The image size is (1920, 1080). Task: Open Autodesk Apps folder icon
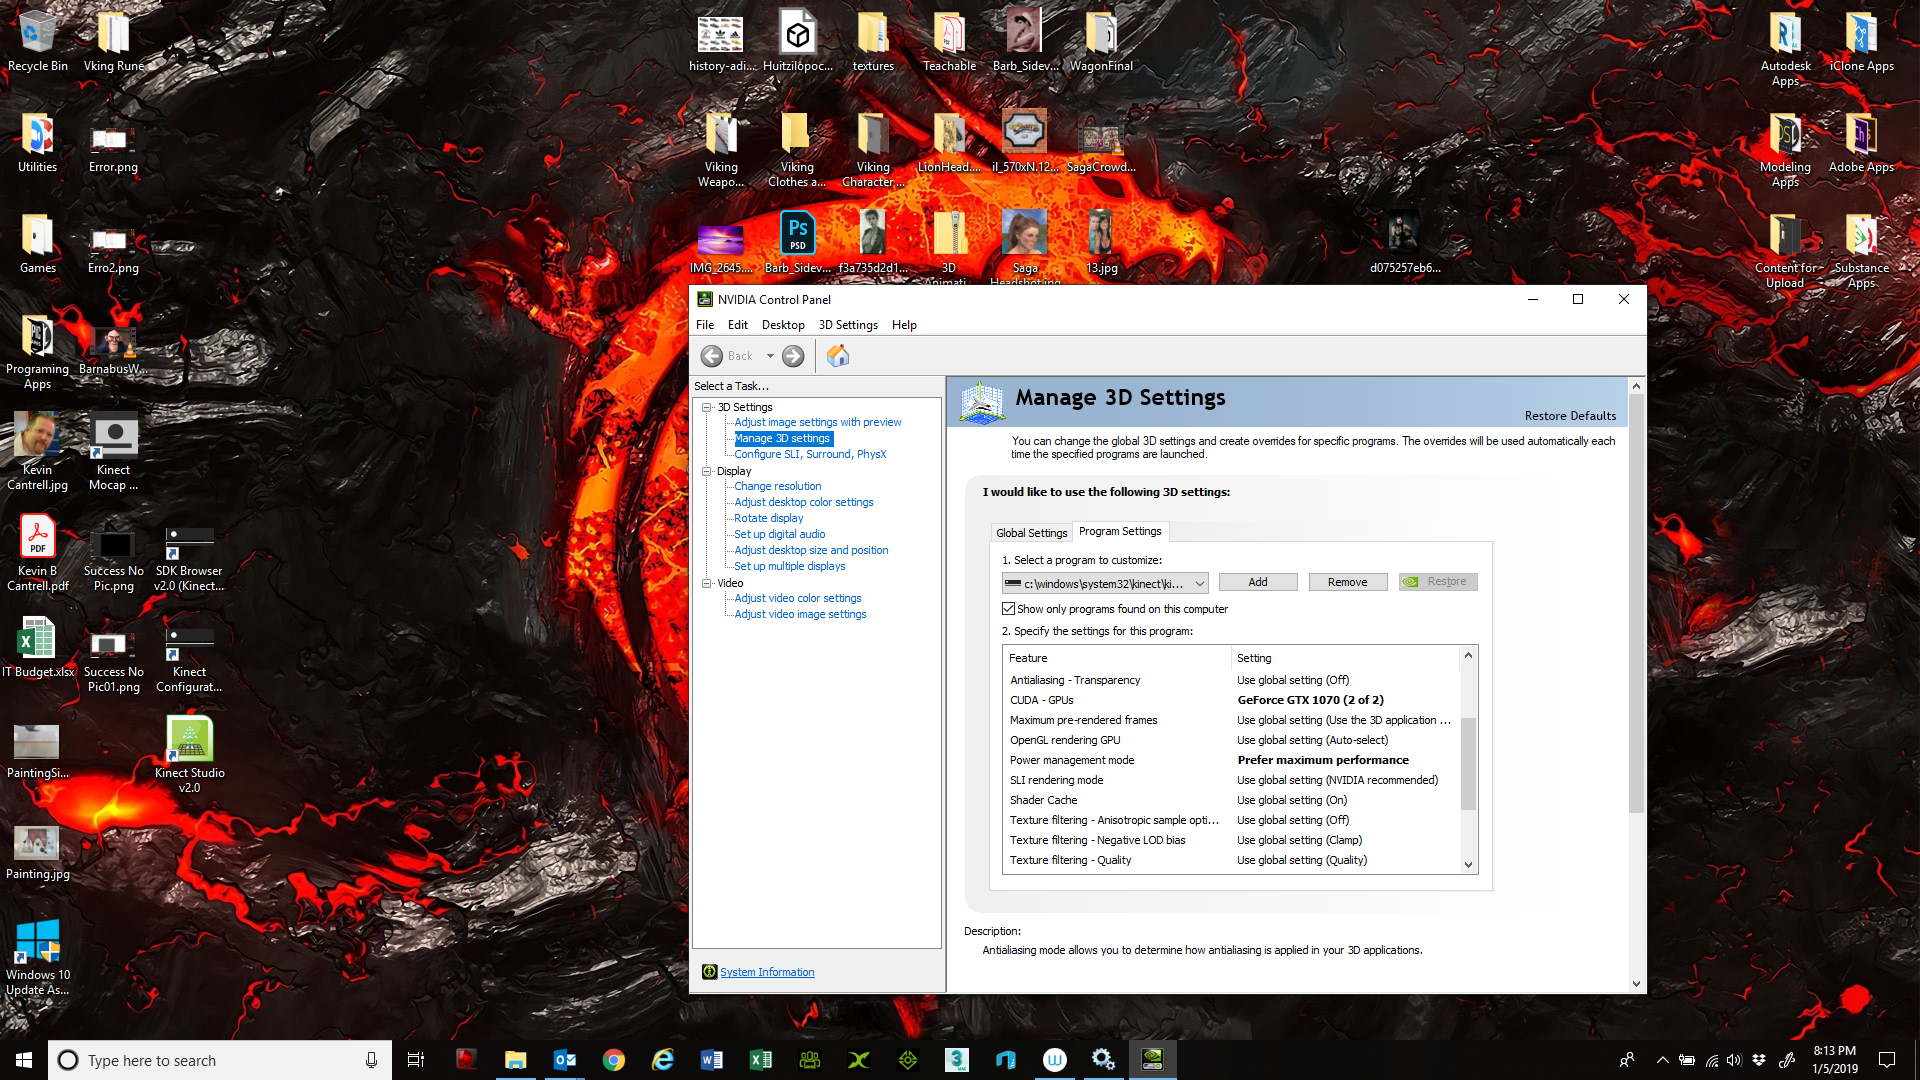tap(1785, 49)
